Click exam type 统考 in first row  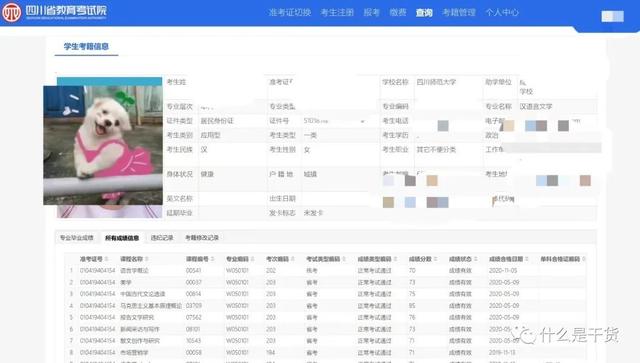click(x=311, y=271)
